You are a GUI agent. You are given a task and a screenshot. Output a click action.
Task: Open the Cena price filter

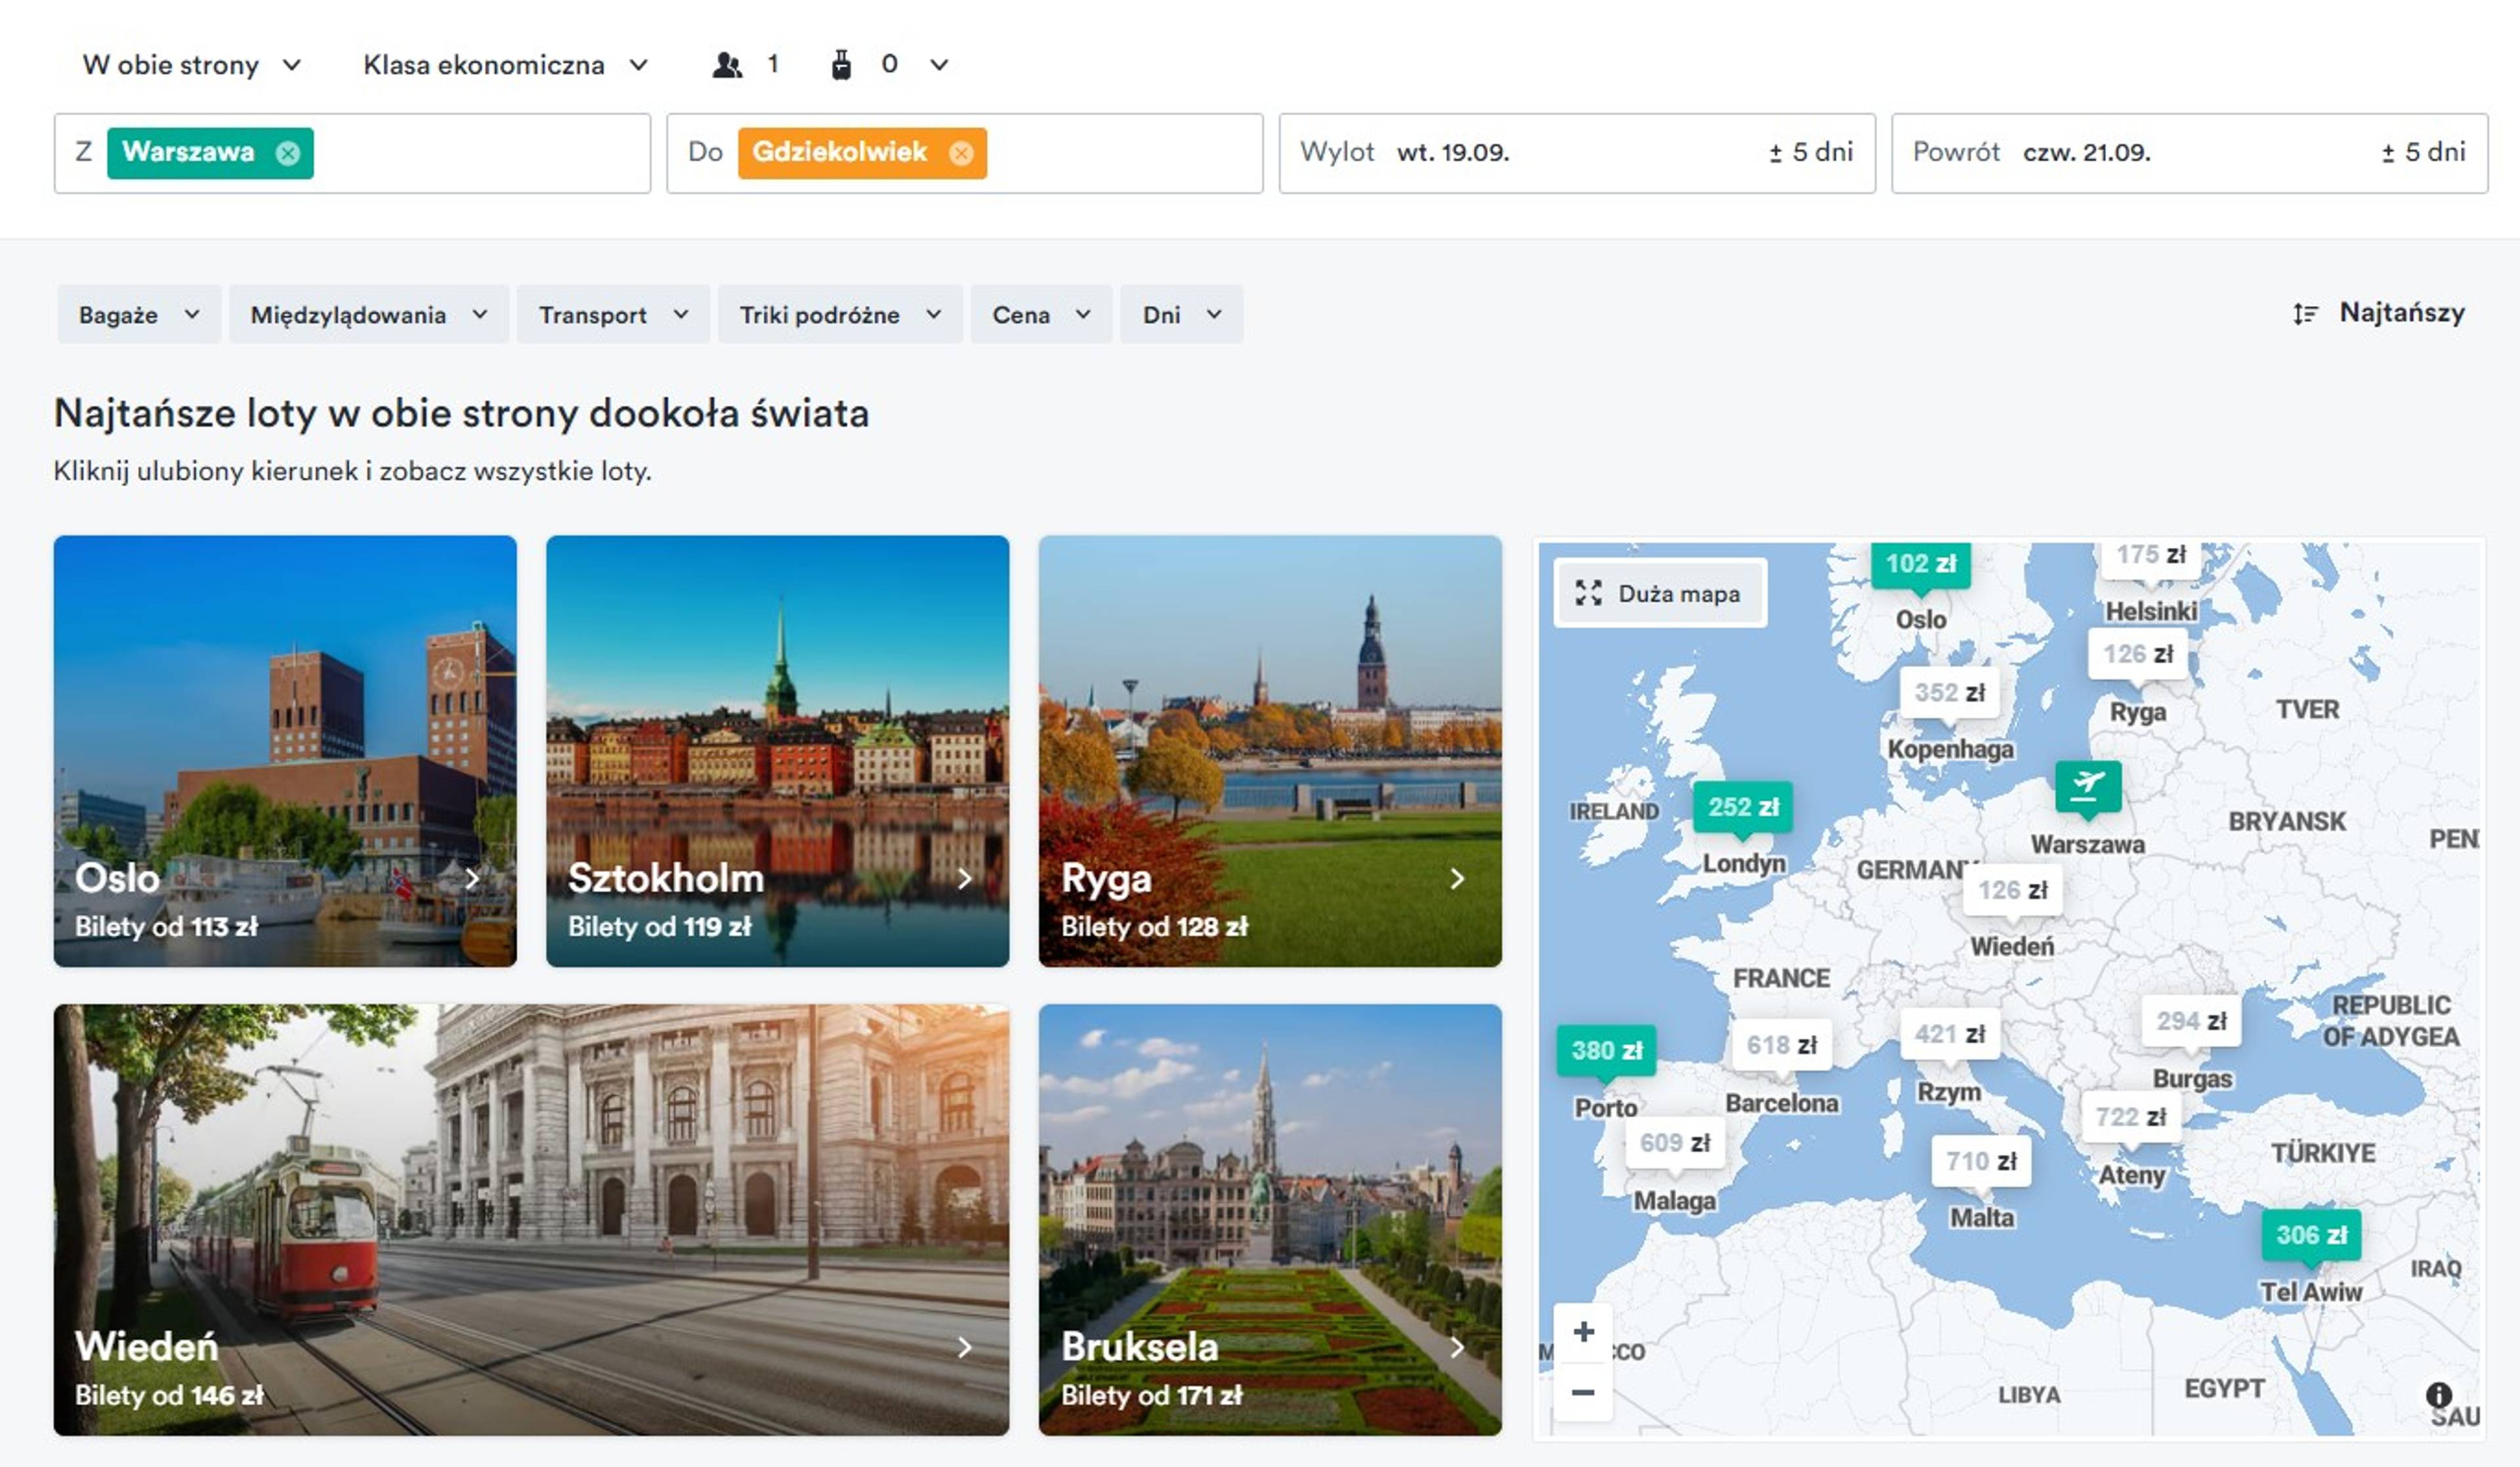1040,315
